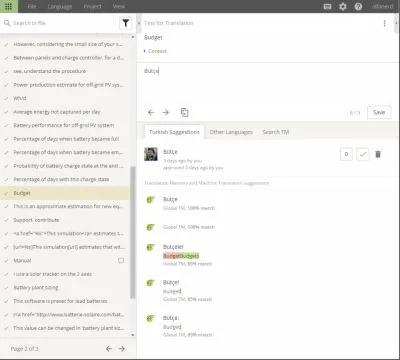Select 'Percentage of days with this charge state'
400x360 pixels.
65,179
